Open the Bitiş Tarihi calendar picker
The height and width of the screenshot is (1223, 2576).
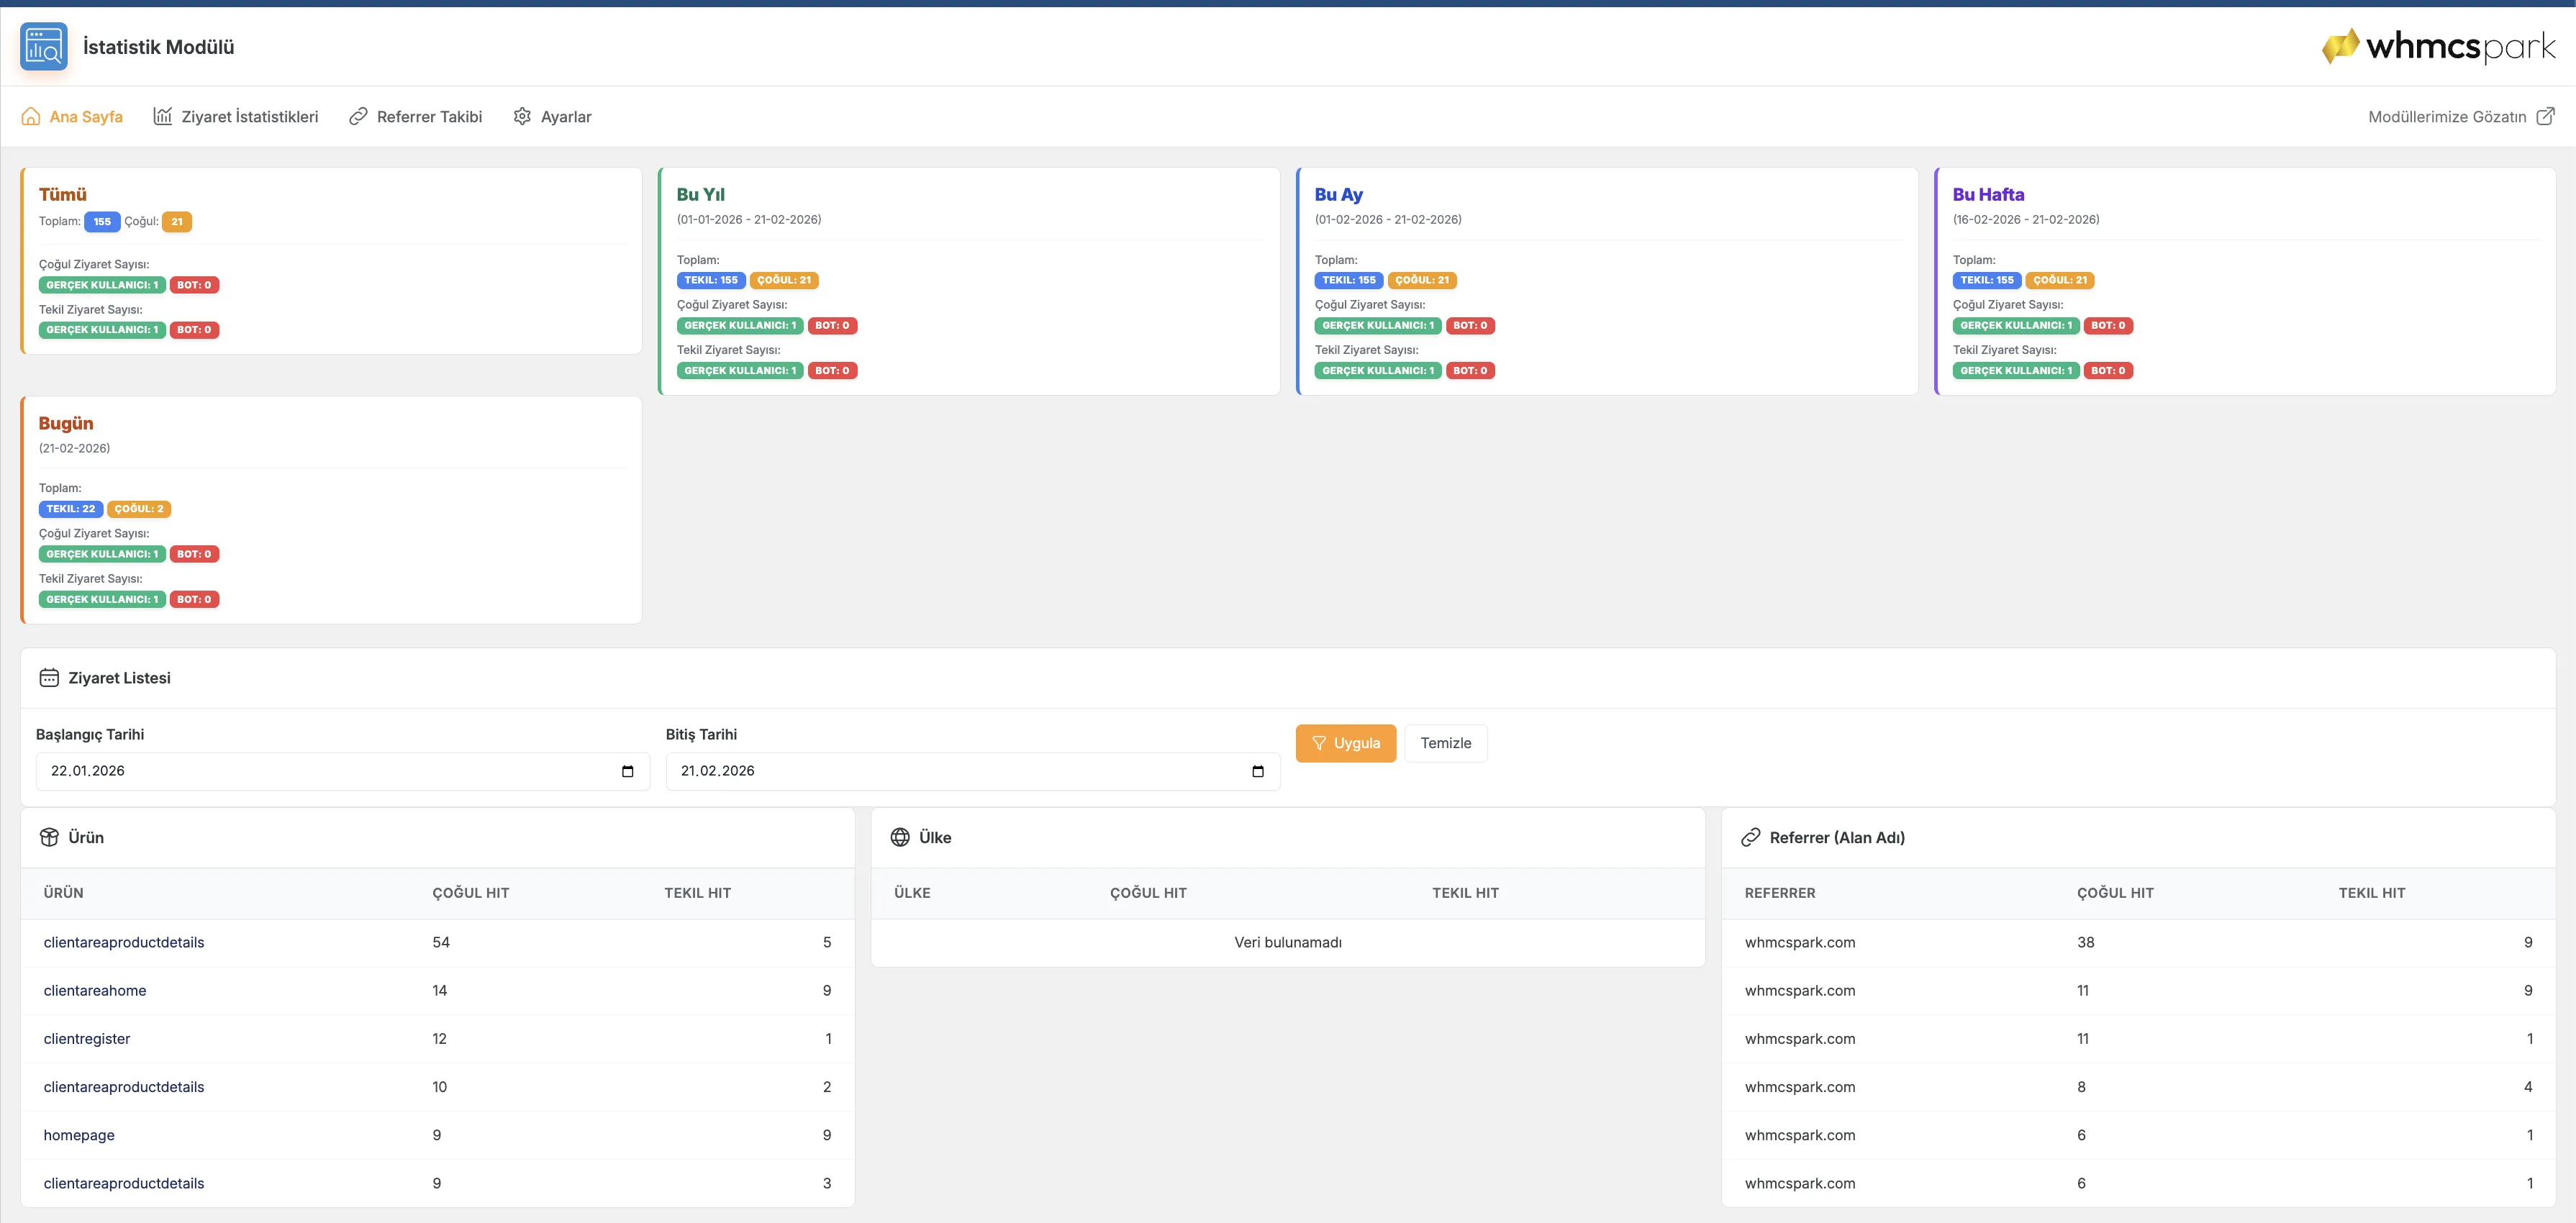[1258, 771]
